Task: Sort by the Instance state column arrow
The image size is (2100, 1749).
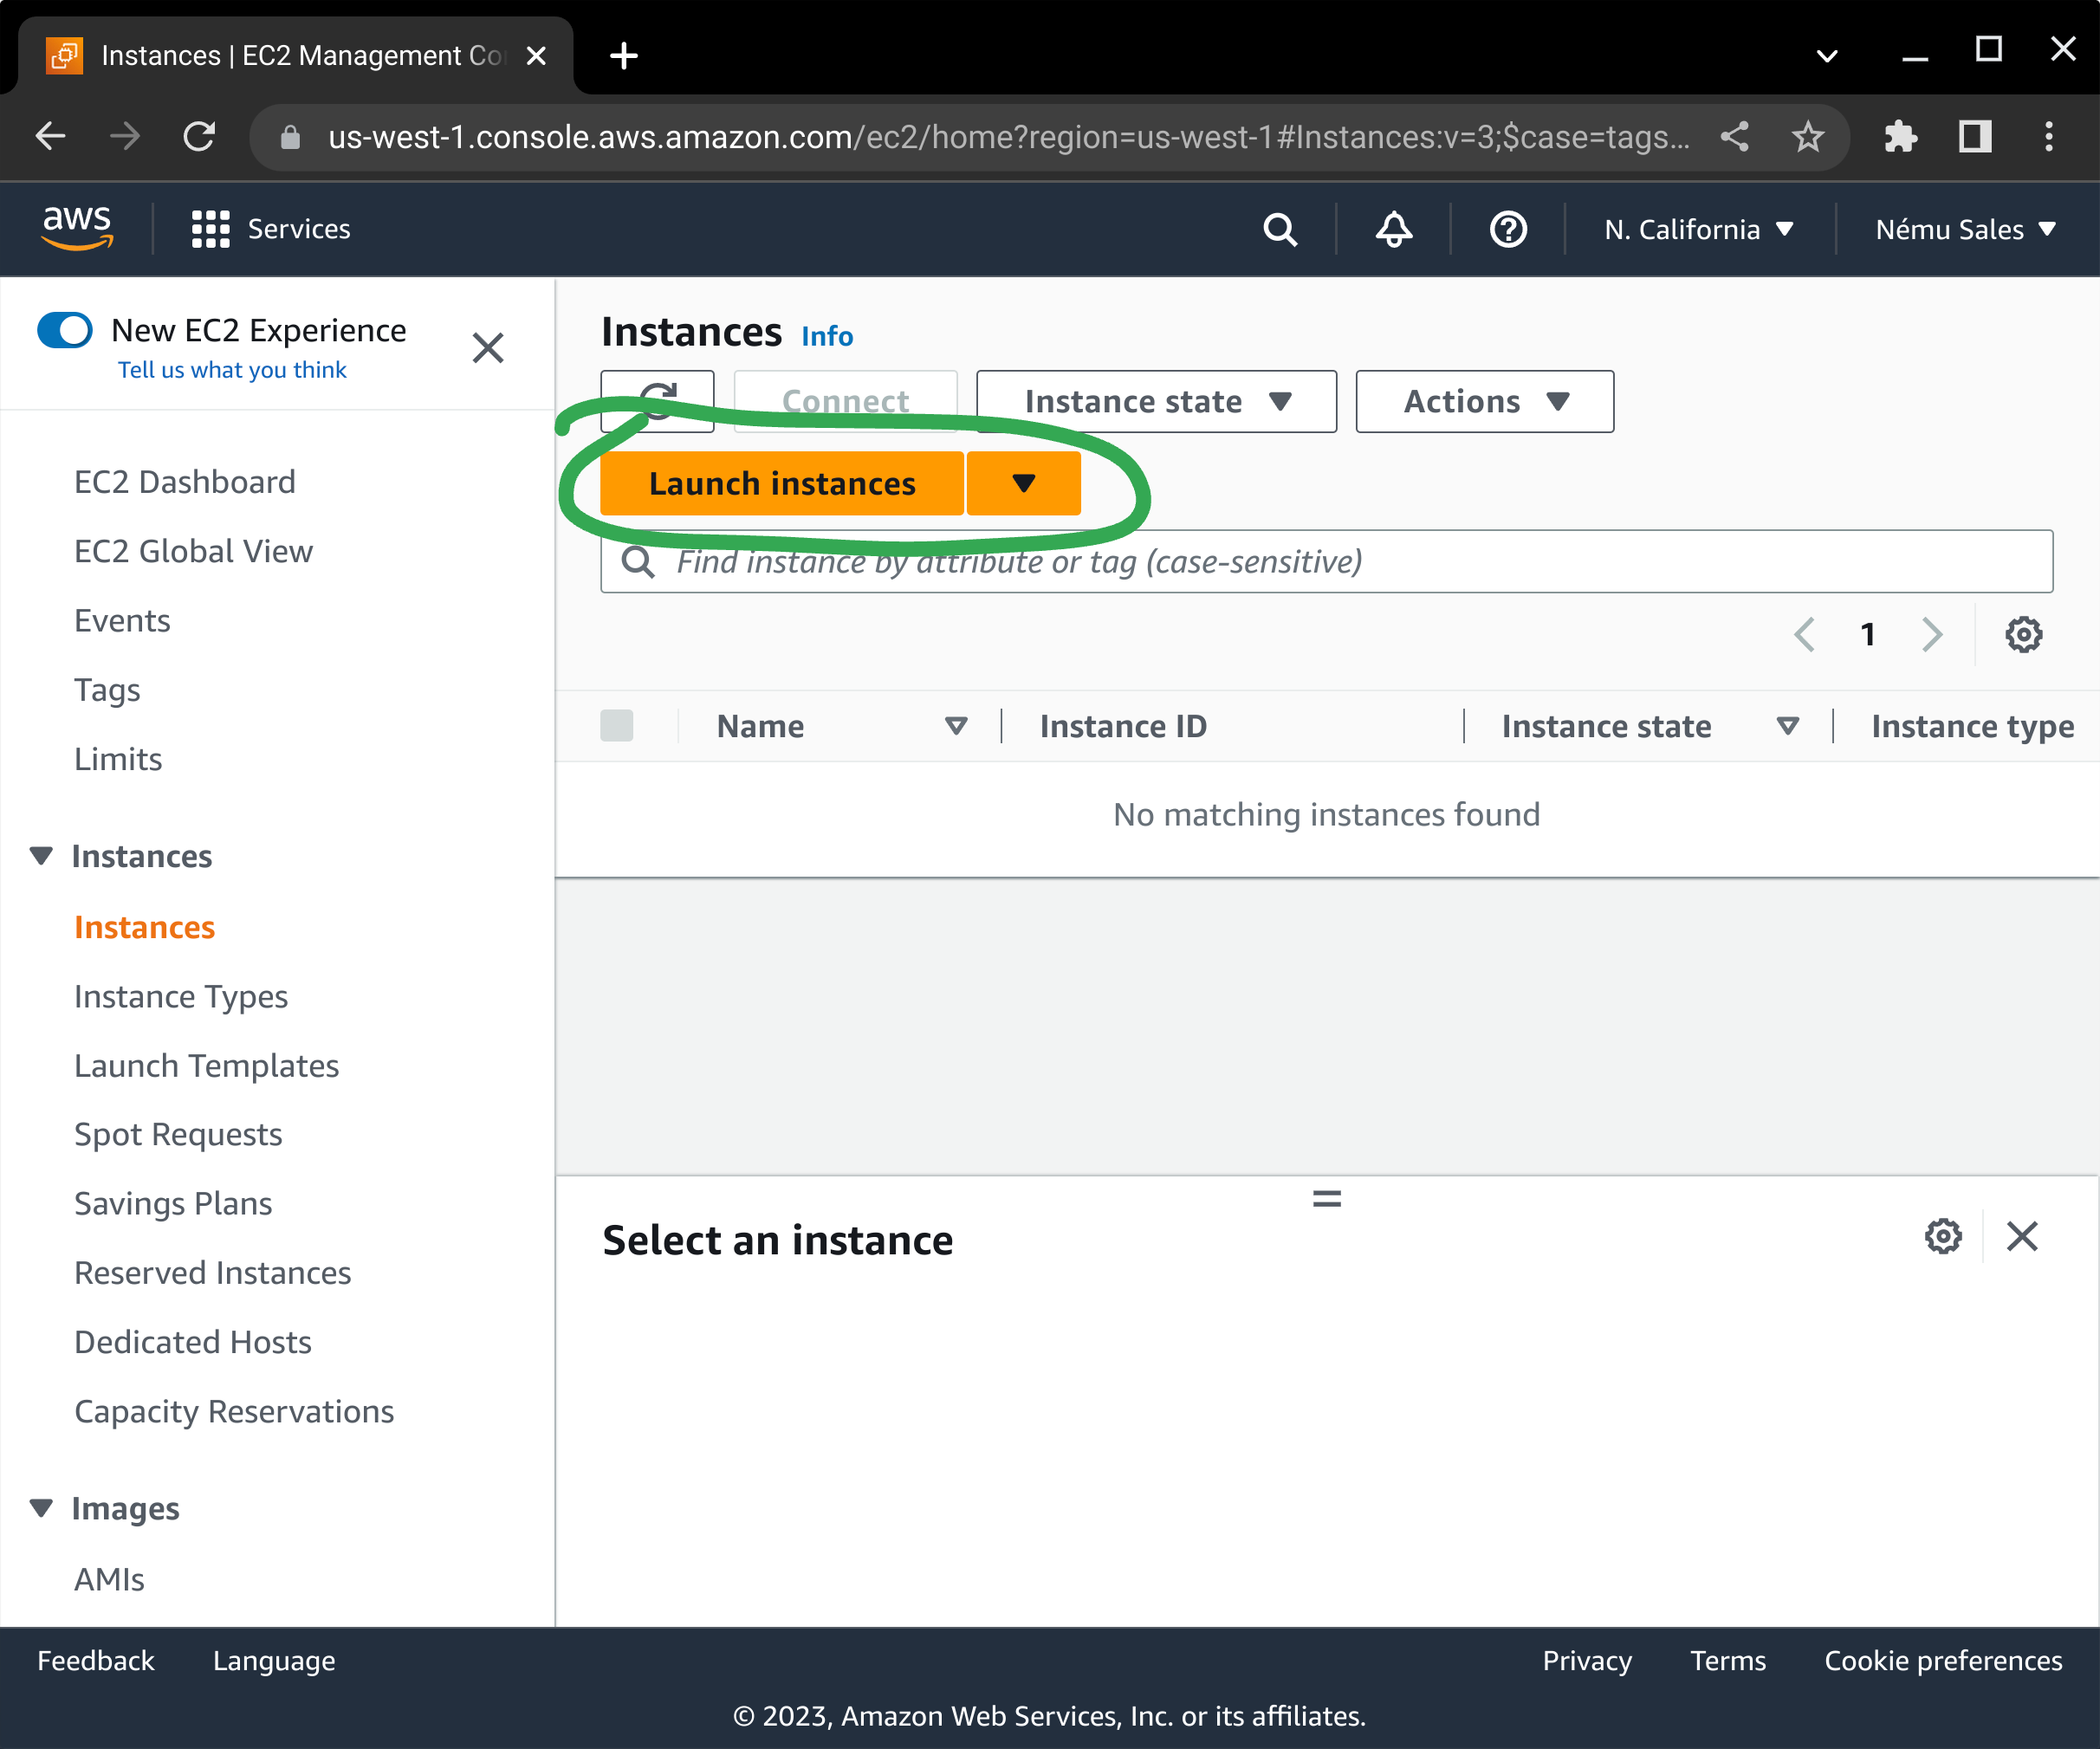Action: [1788, 726]
